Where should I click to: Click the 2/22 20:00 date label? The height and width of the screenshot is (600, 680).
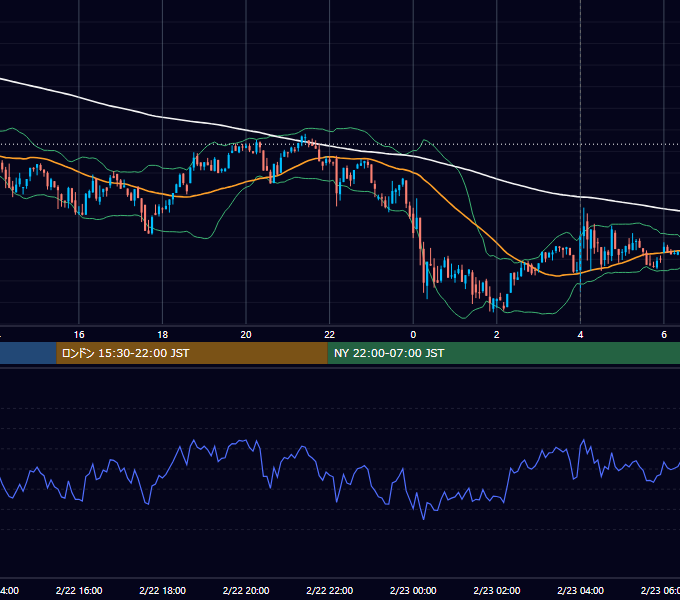tap(246, 590)
